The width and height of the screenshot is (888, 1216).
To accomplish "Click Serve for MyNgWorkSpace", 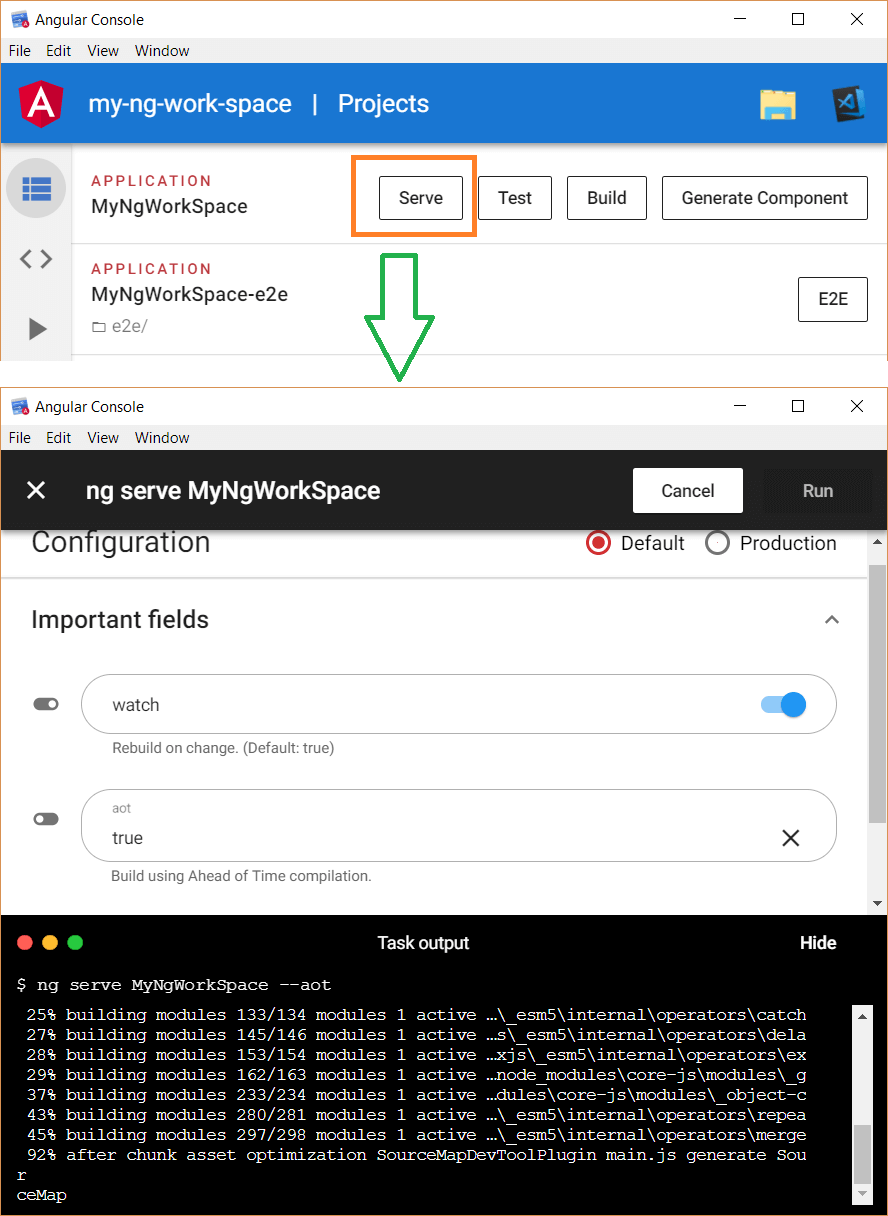I will 421,198.
